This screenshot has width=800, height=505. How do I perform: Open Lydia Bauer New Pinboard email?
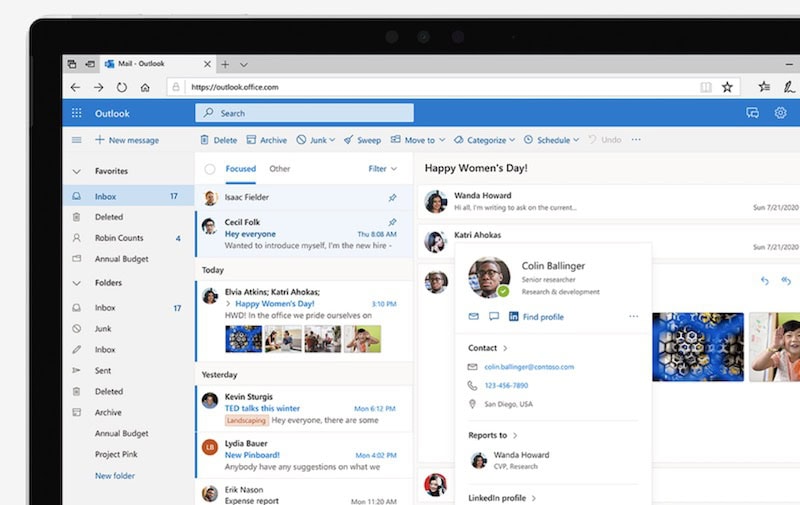click(x=304, y=456)
